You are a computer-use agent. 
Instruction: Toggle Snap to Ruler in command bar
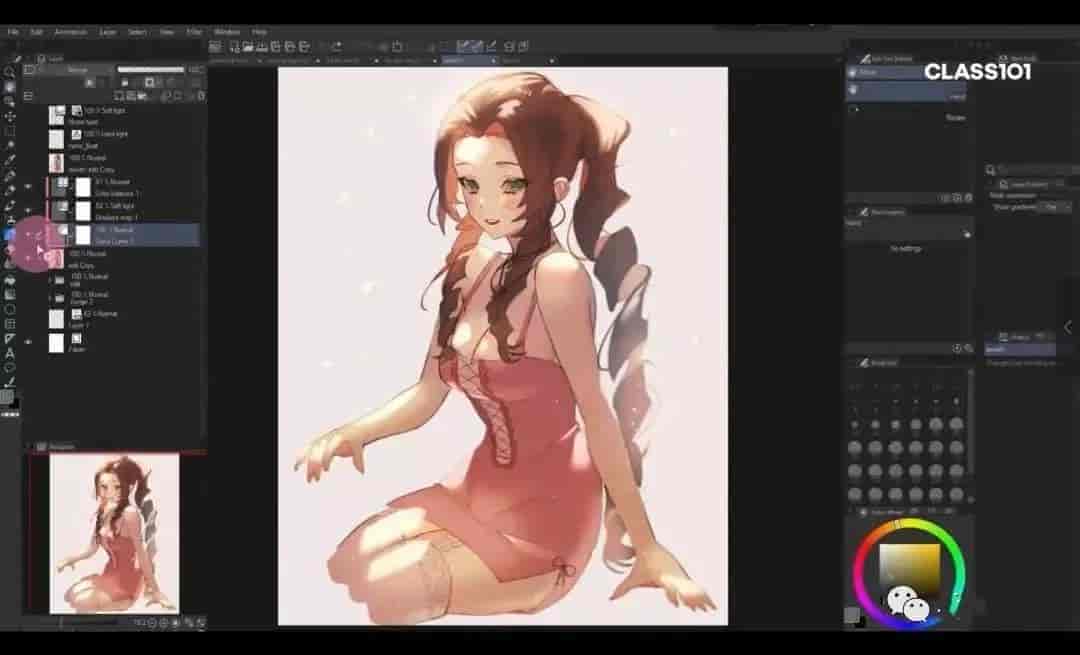tap(463, 46)
